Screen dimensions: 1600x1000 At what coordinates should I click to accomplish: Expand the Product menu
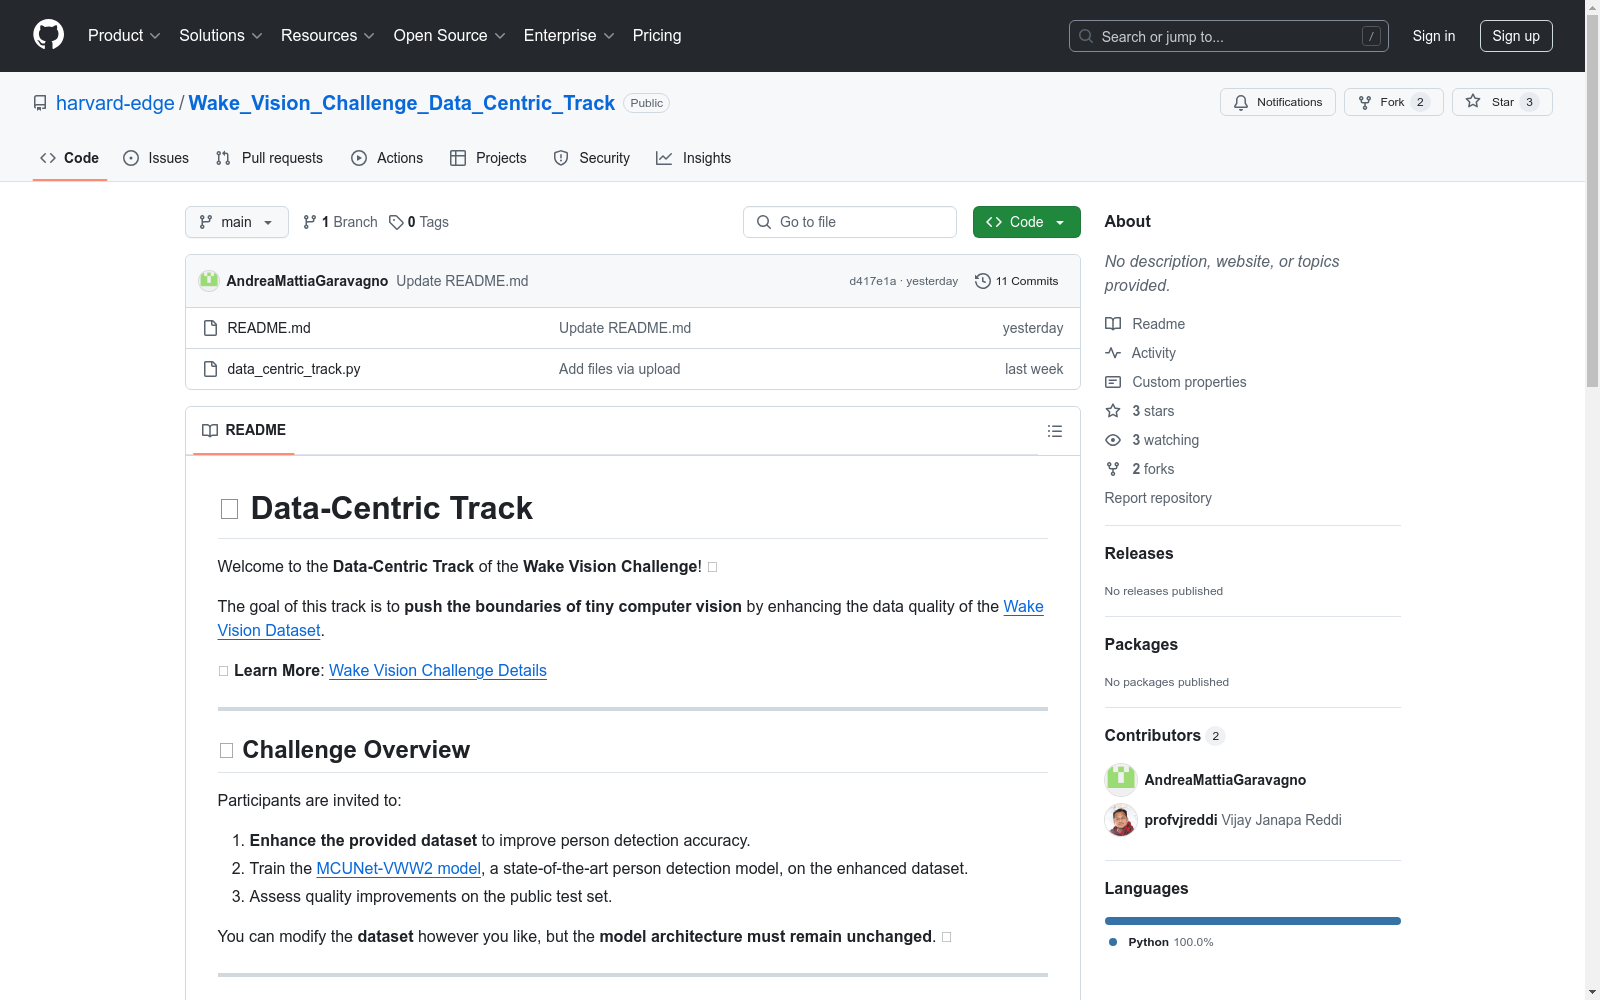[124, 36]
